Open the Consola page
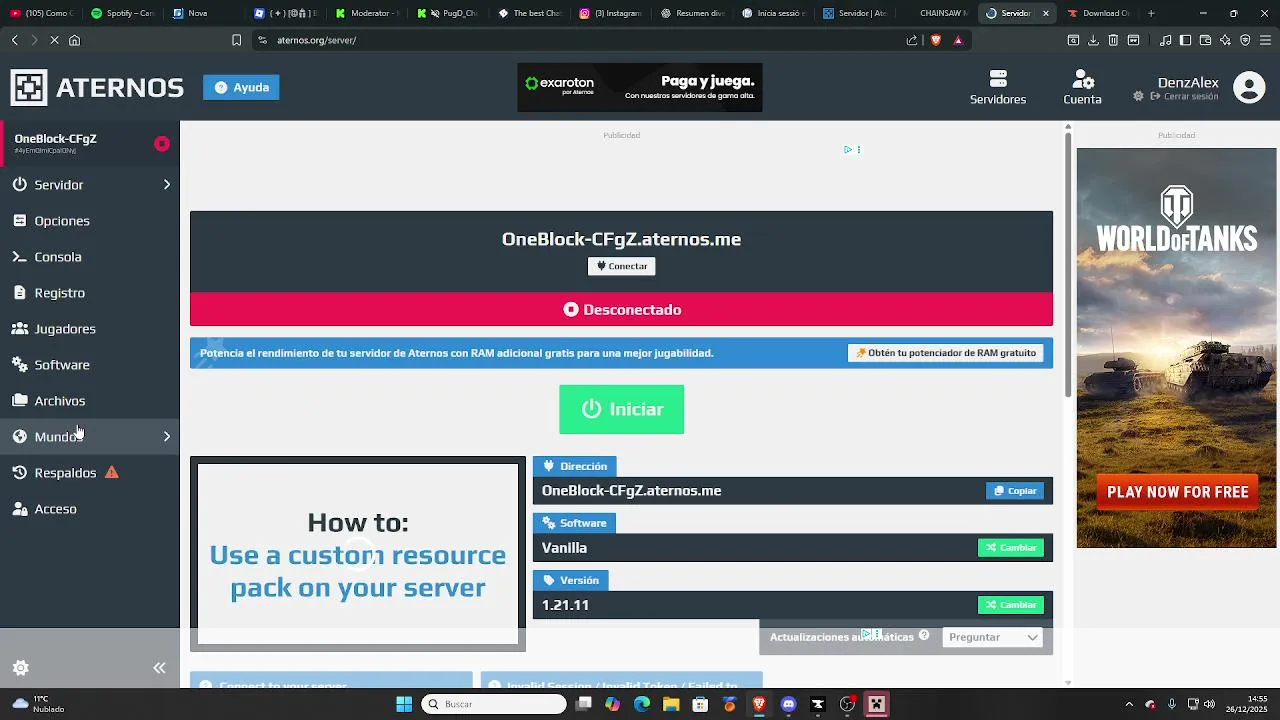Viewport: 1280px width, 720px height. pyautogui.click(x=57, y=257)
